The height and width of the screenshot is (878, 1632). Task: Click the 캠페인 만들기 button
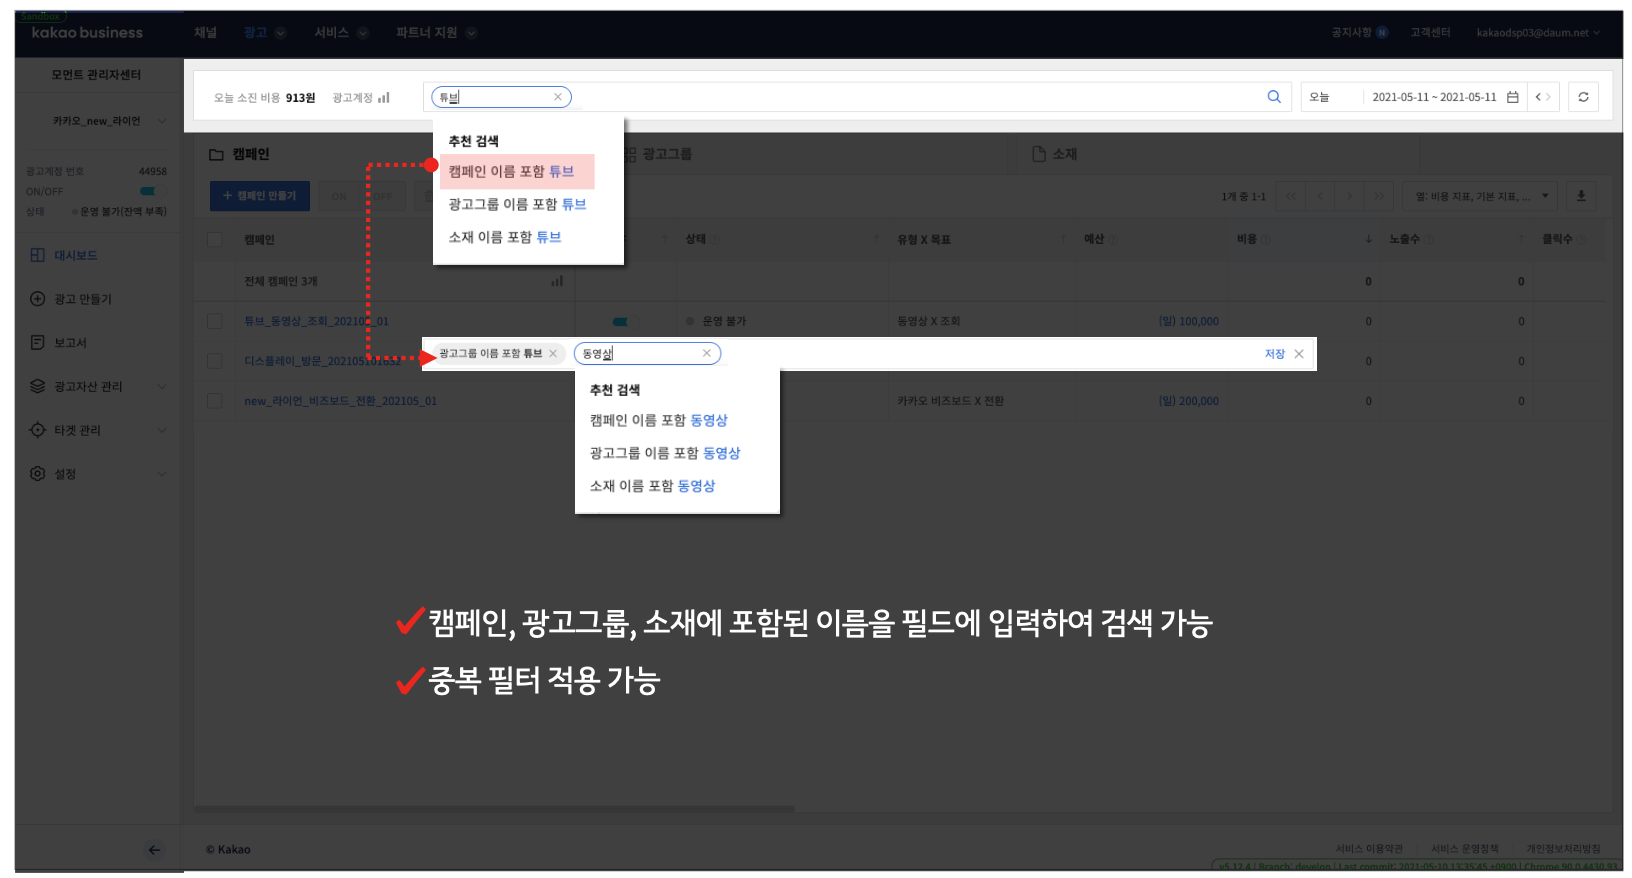coord(260,196)
